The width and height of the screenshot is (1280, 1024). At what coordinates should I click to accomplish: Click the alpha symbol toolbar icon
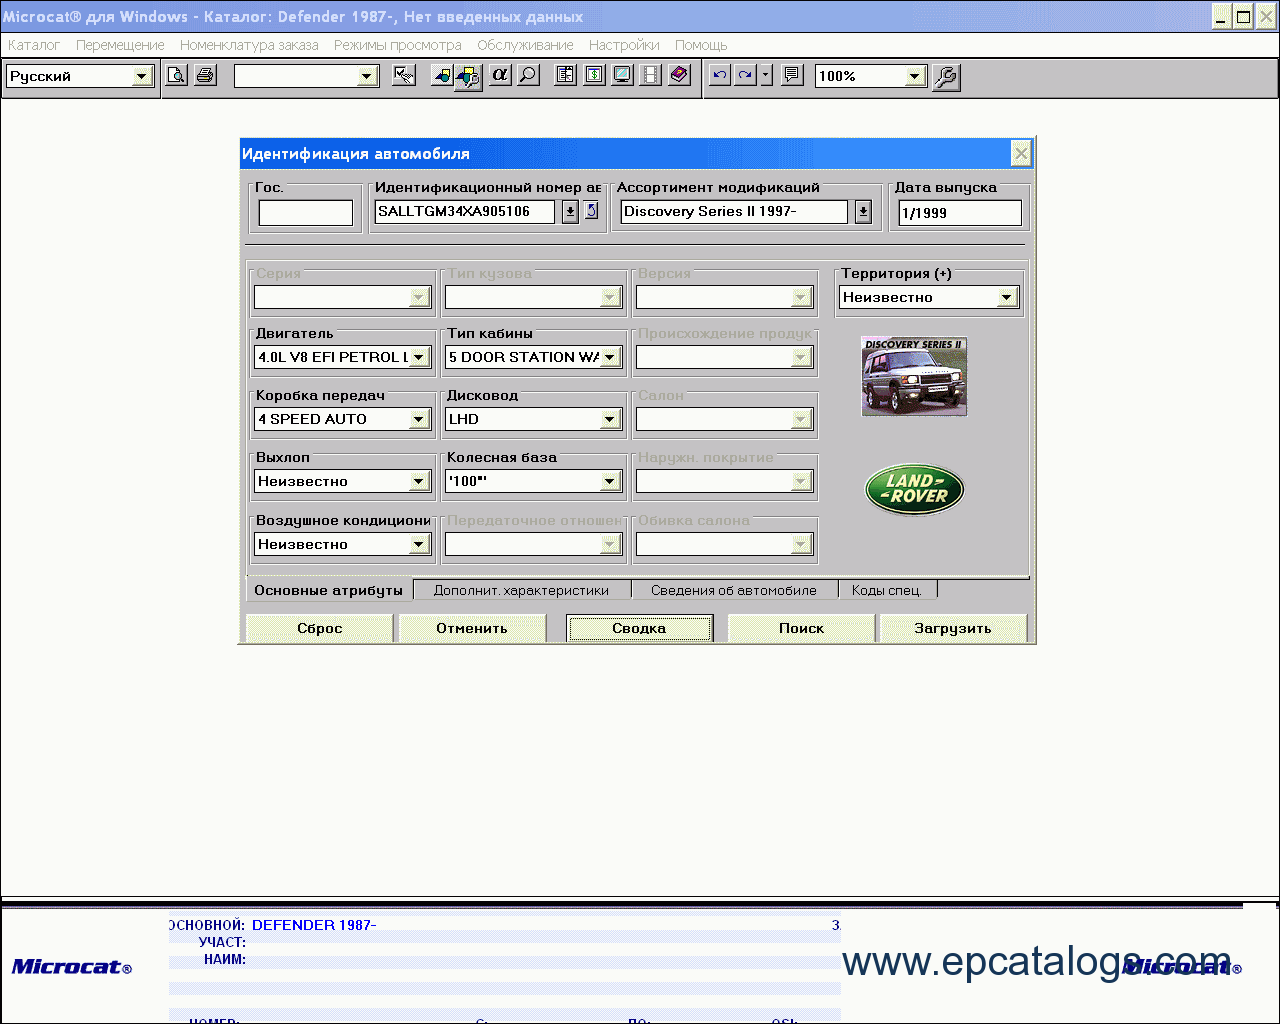point(500,75)
